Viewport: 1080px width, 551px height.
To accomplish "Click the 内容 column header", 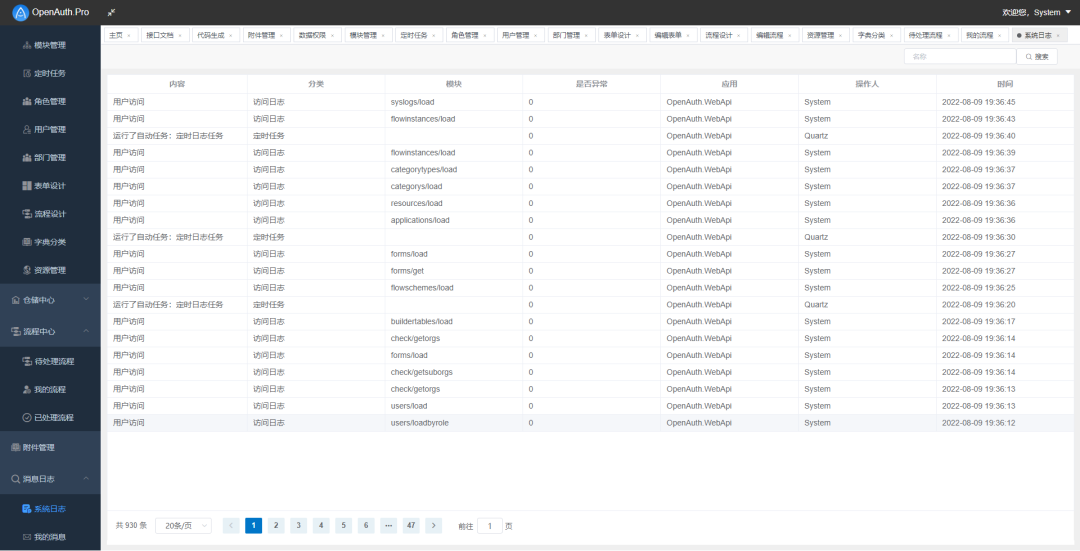I will 177,84.
